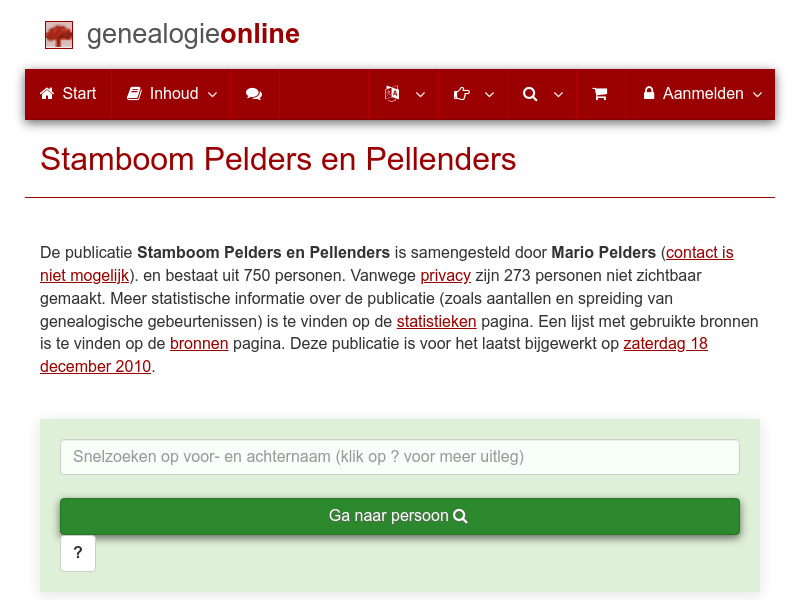Open the chat speech bubbles icon
The height and width of the screenshot is (600, 800).
pyautogui.click(x=253, y=94)
